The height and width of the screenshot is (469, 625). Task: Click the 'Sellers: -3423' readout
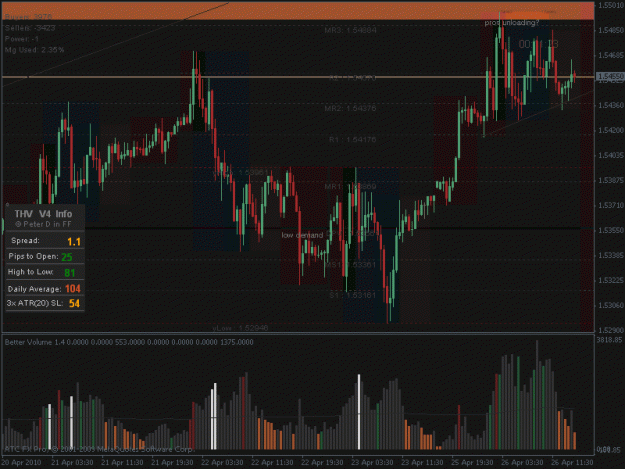pyautogui.click(x=30, y=28)
